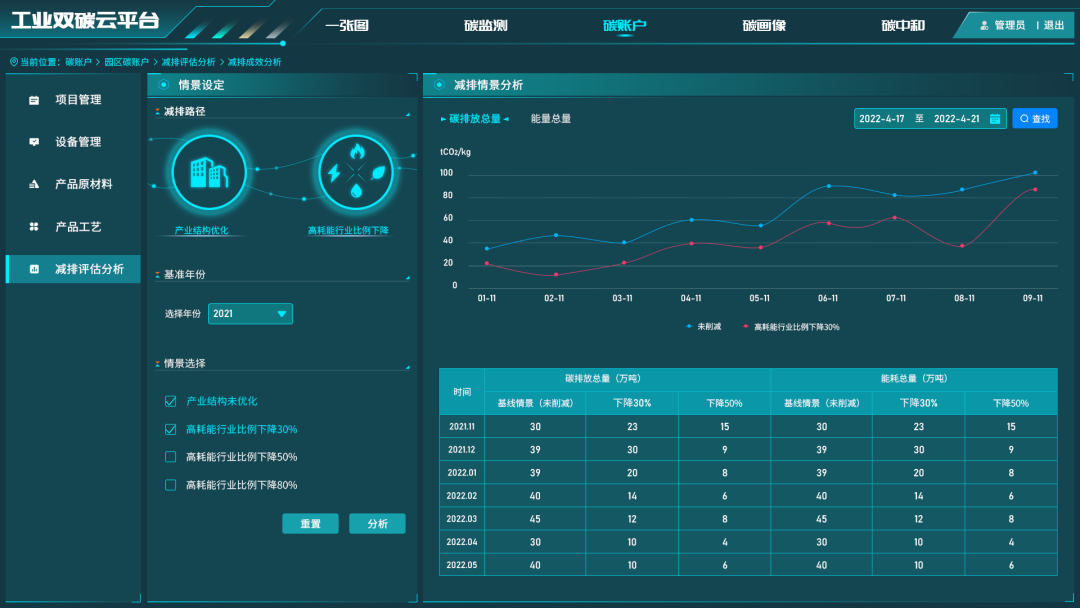Click the 产品原材料 sidebar icon

point(34,184)
